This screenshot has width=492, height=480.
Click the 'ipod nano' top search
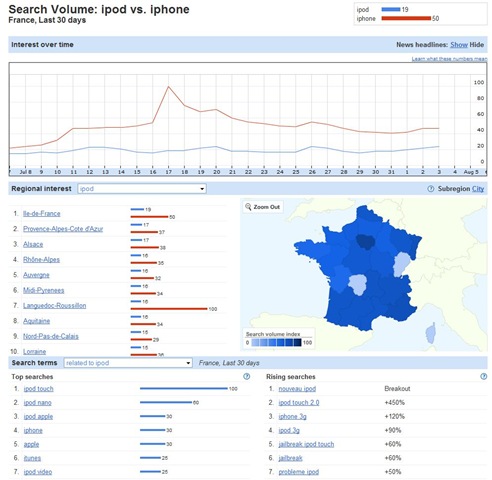tap(38, 403)
